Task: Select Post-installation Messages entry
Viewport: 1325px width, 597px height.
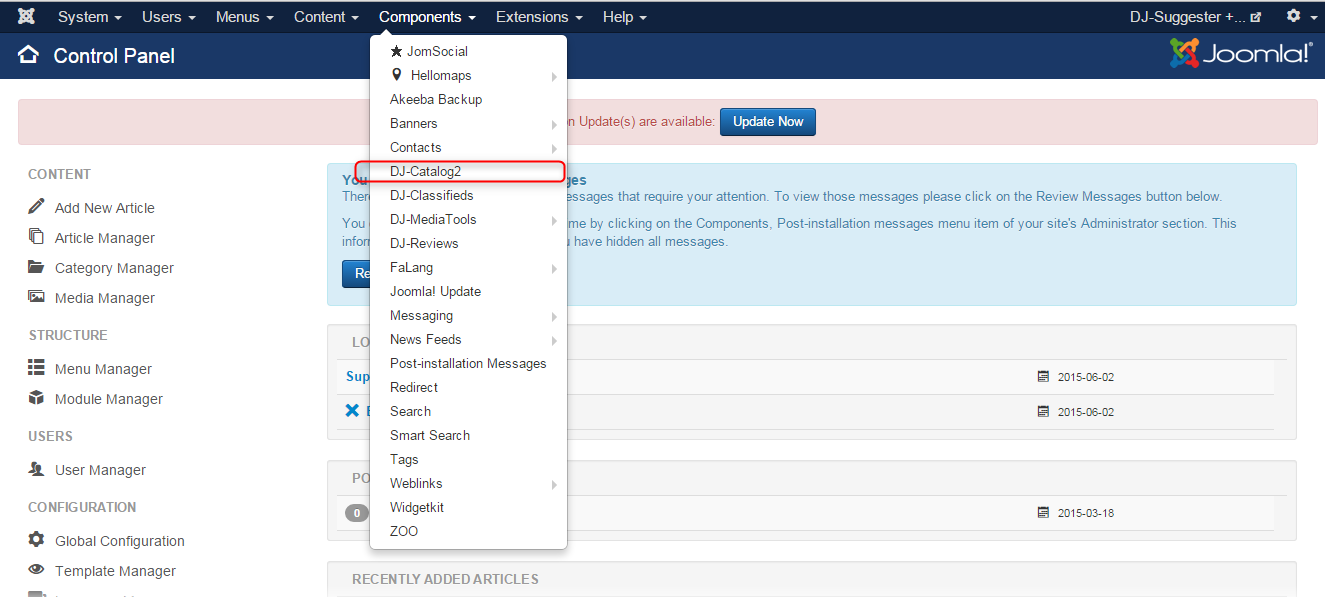Action: 468,363
